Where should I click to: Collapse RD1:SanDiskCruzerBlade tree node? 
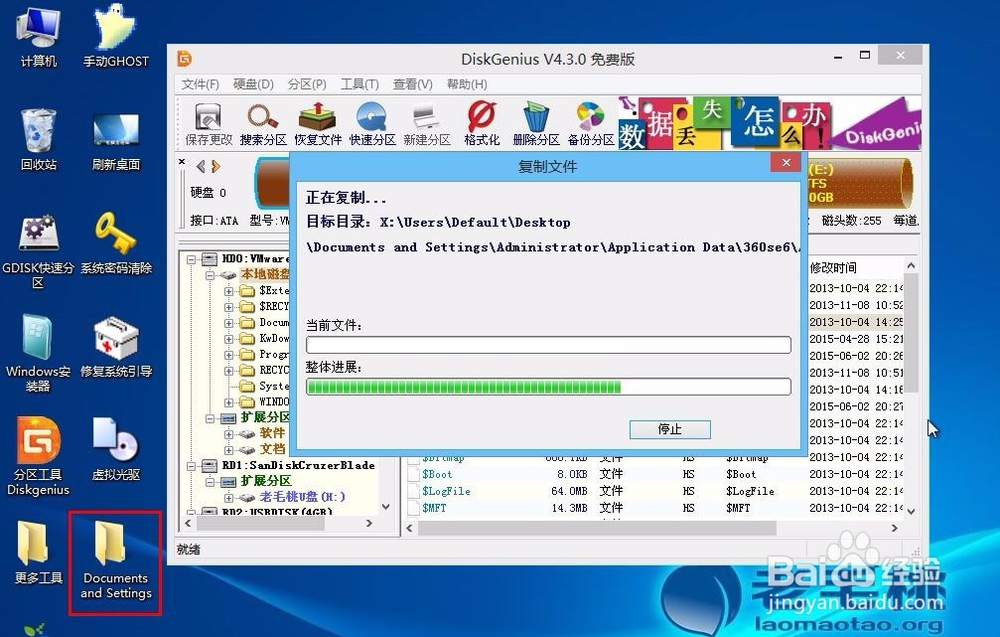[191, 465]
